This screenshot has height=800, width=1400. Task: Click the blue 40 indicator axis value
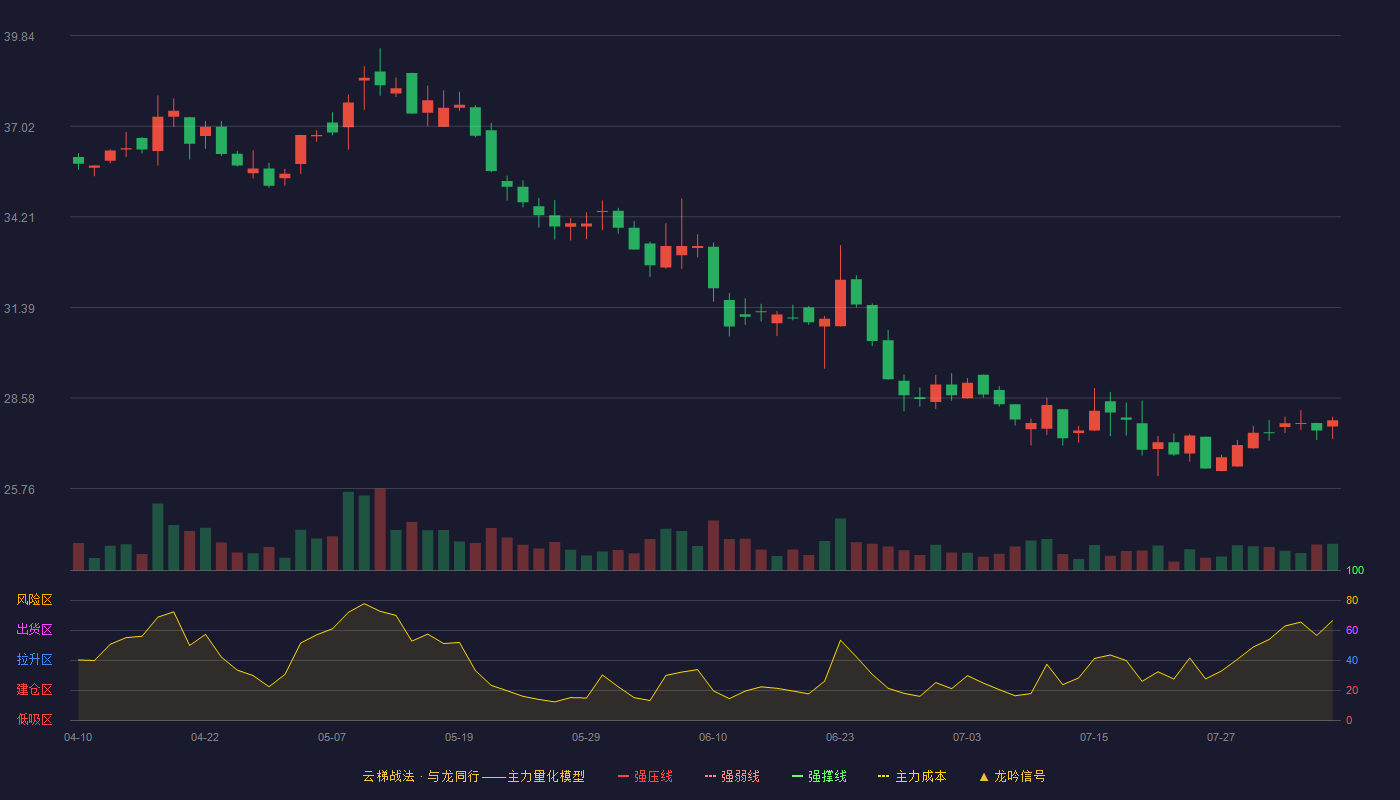pyautogui.click(x=1352, y=660)
